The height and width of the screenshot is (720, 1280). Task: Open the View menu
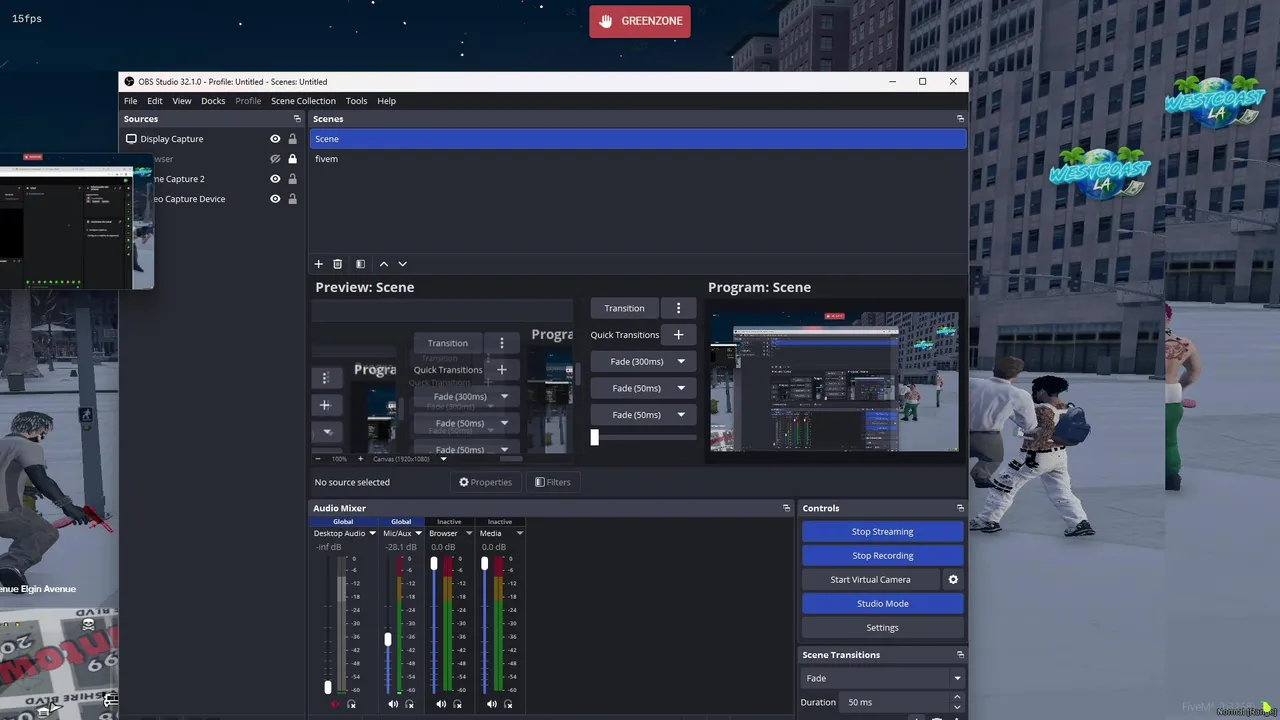(182, 101)
